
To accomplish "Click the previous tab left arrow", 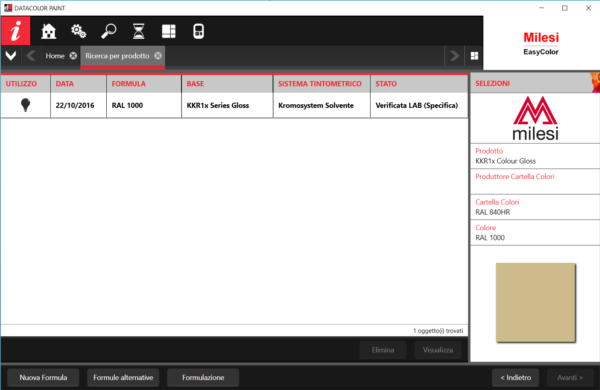I will (31, 56).
